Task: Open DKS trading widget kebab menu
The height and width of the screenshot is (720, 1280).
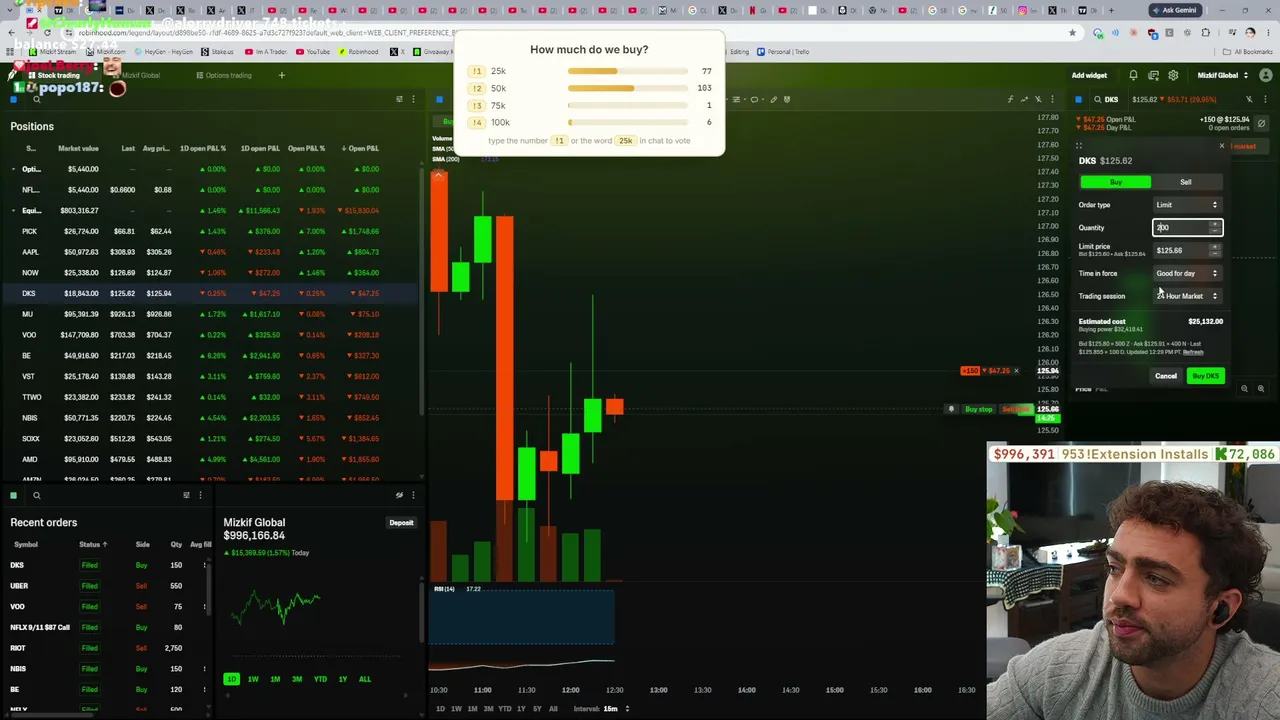Action: point(1263,99)
